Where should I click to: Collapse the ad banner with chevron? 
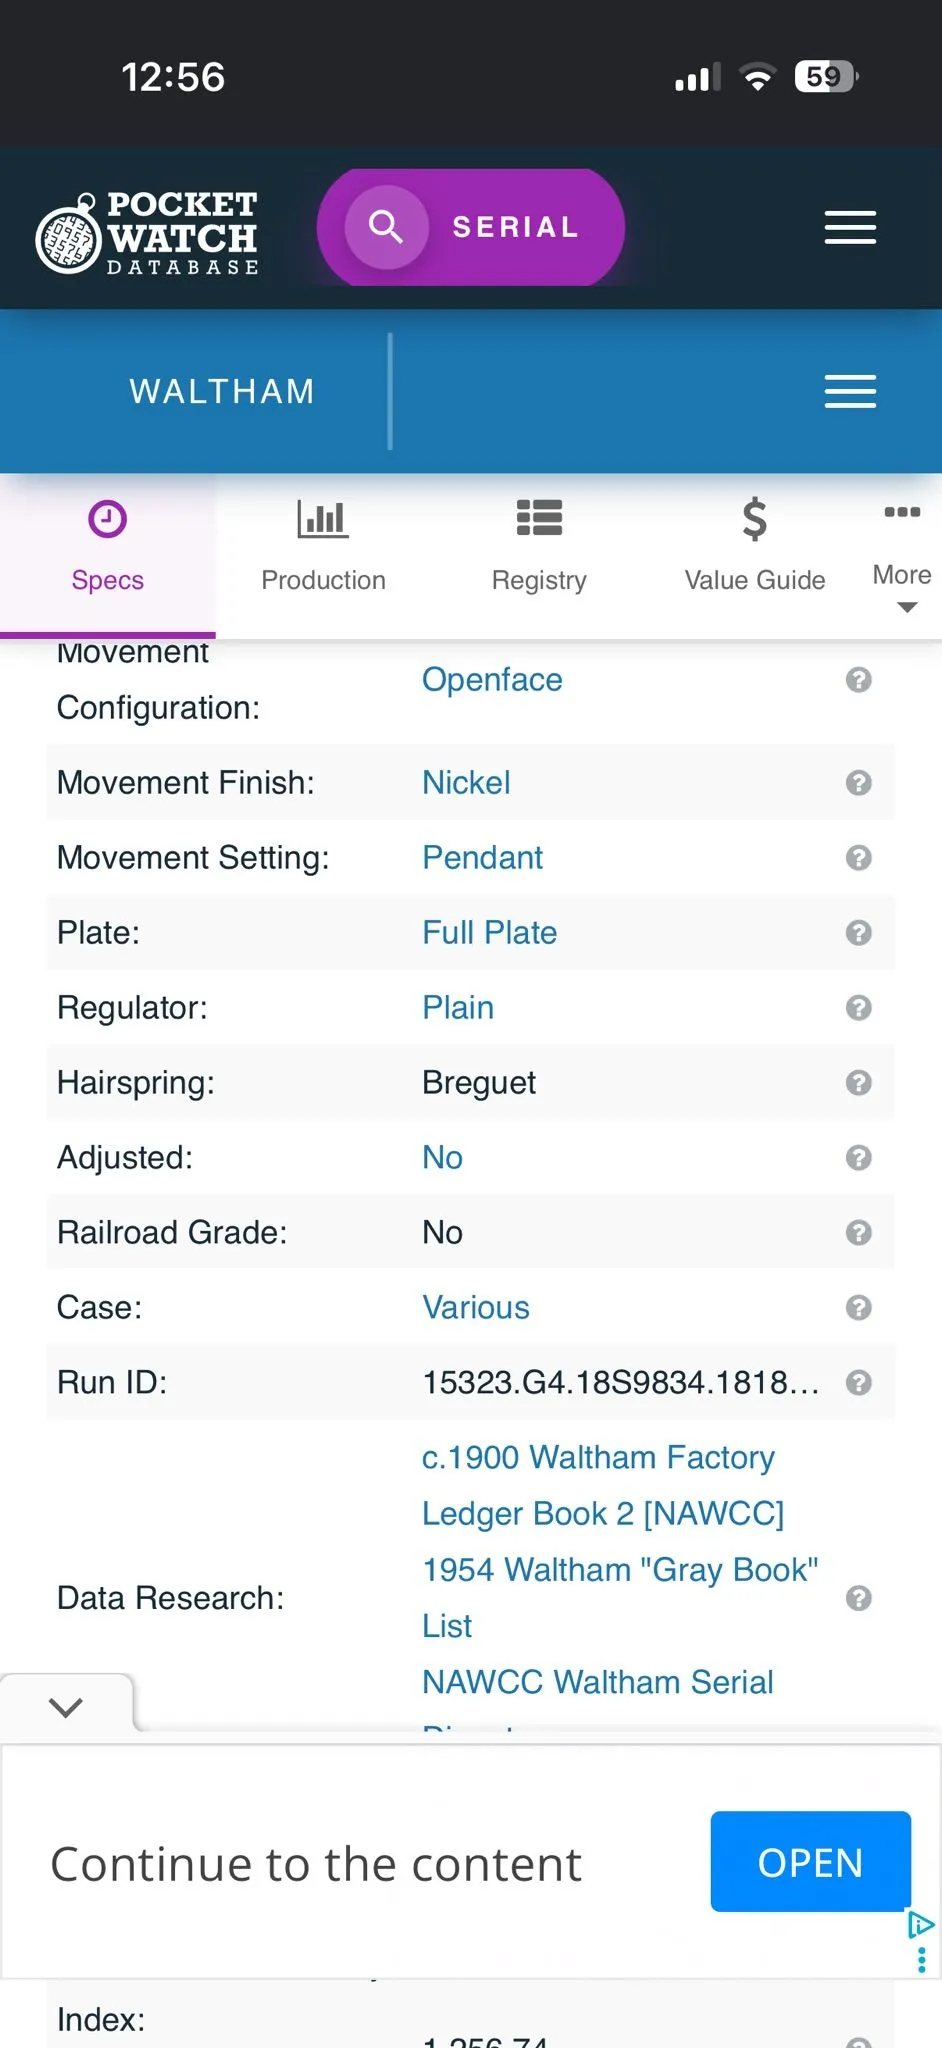point(66,1707)
